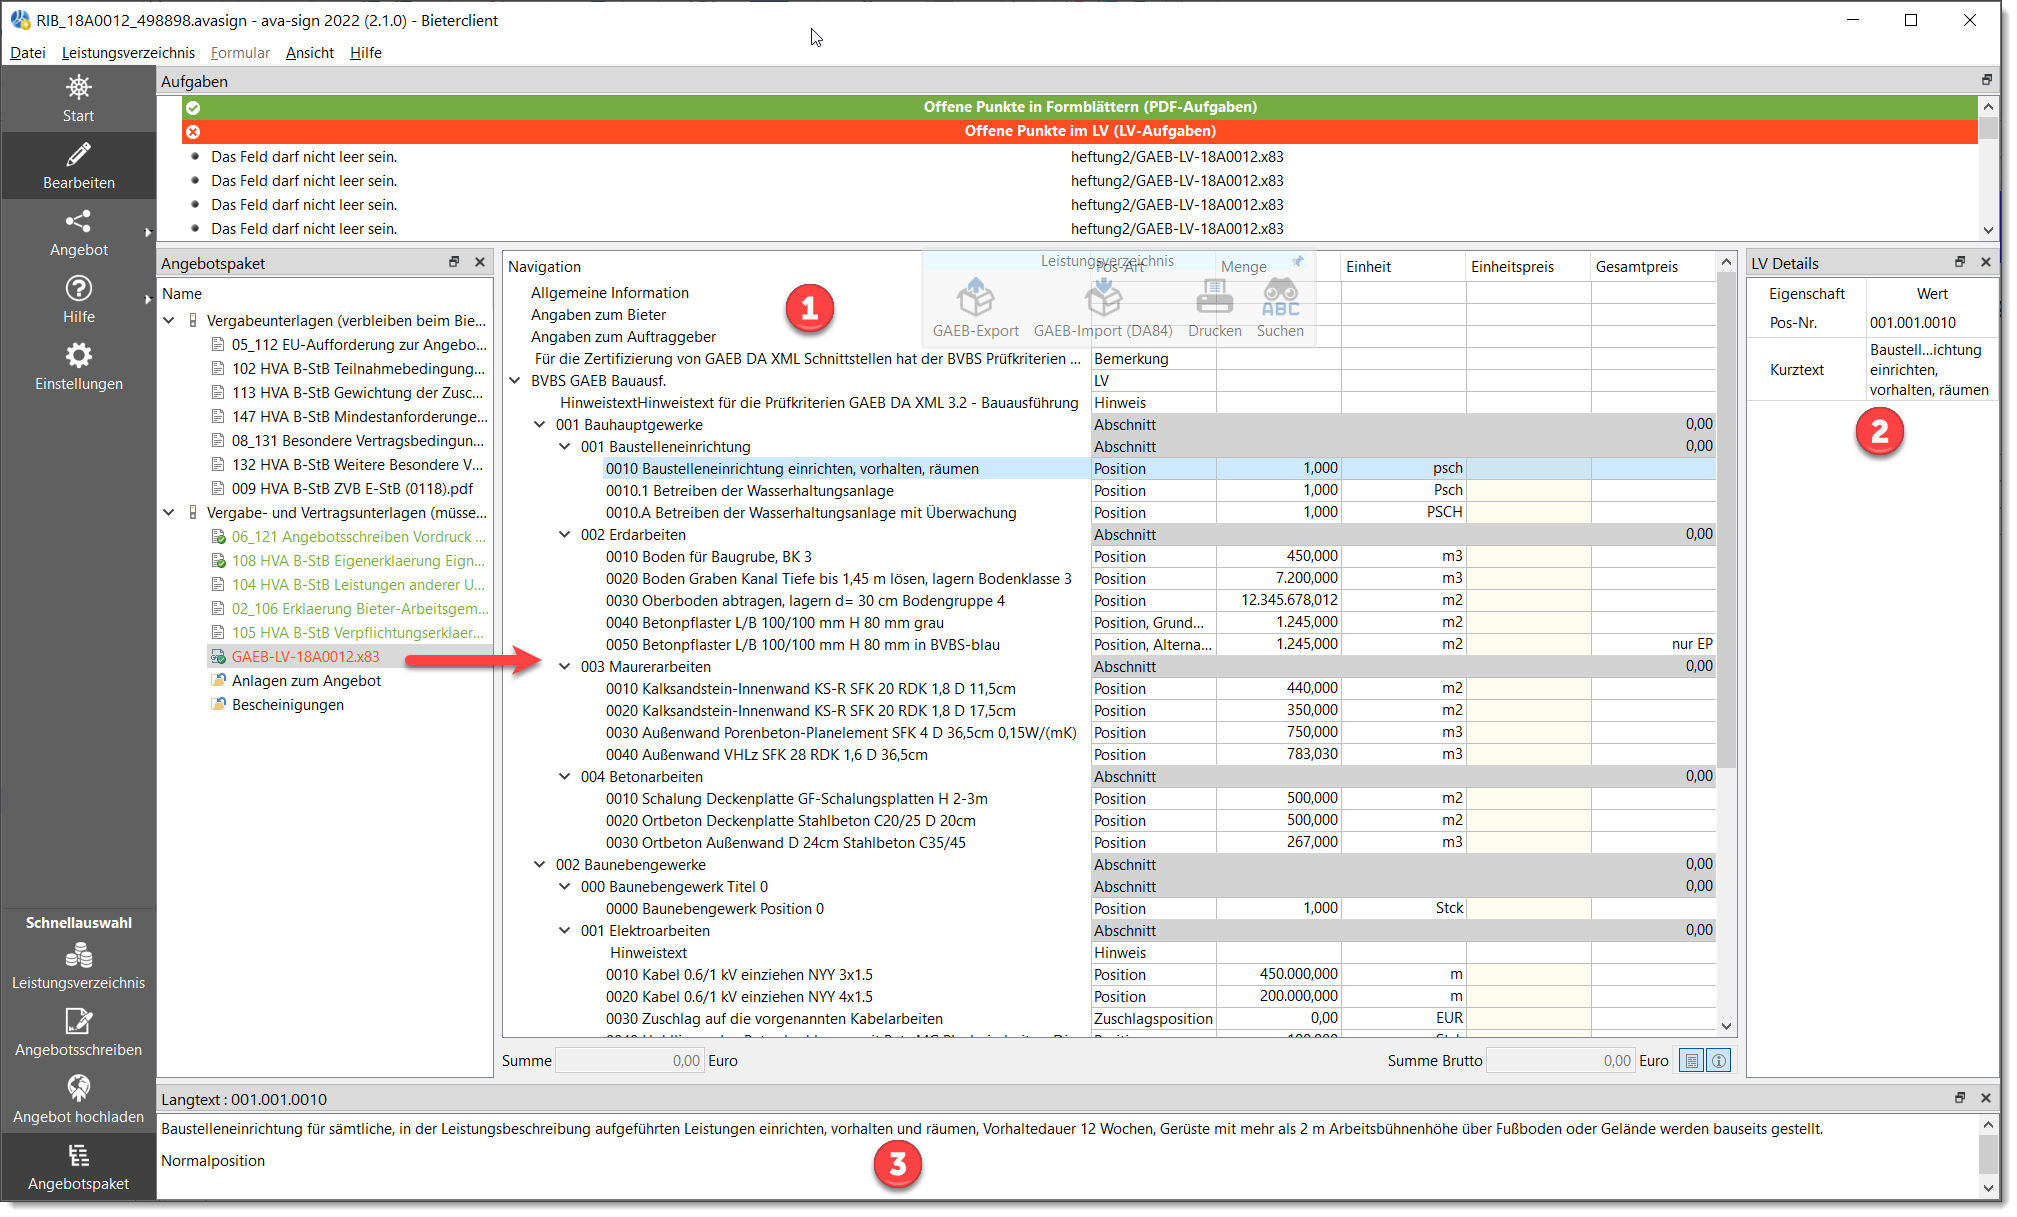Select position 0020 Kalksandstein-Innenwand D 17,5cm
The width and height of the screenshot is (2017, 1217).
click(x=810, y=711)
